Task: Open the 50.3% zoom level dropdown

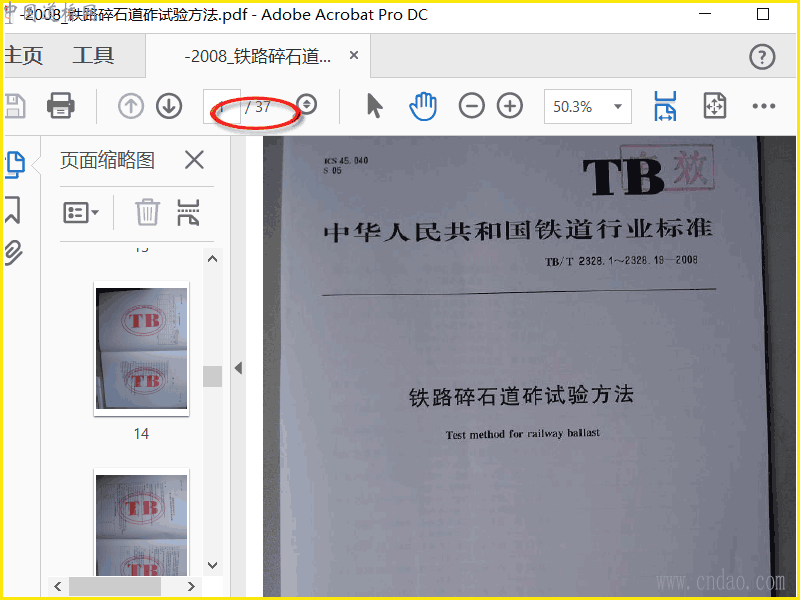Action: (x=588, y=107)
